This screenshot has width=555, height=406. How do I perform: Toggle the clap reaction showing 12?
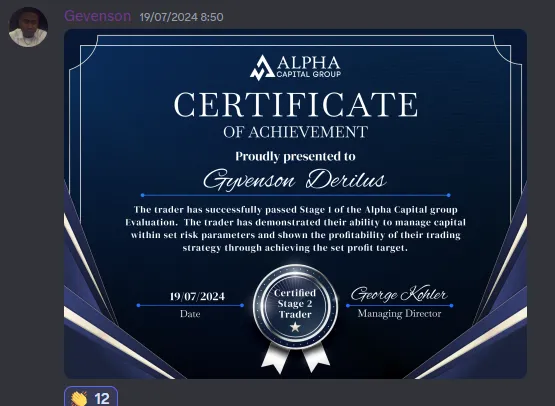point(91,397)
